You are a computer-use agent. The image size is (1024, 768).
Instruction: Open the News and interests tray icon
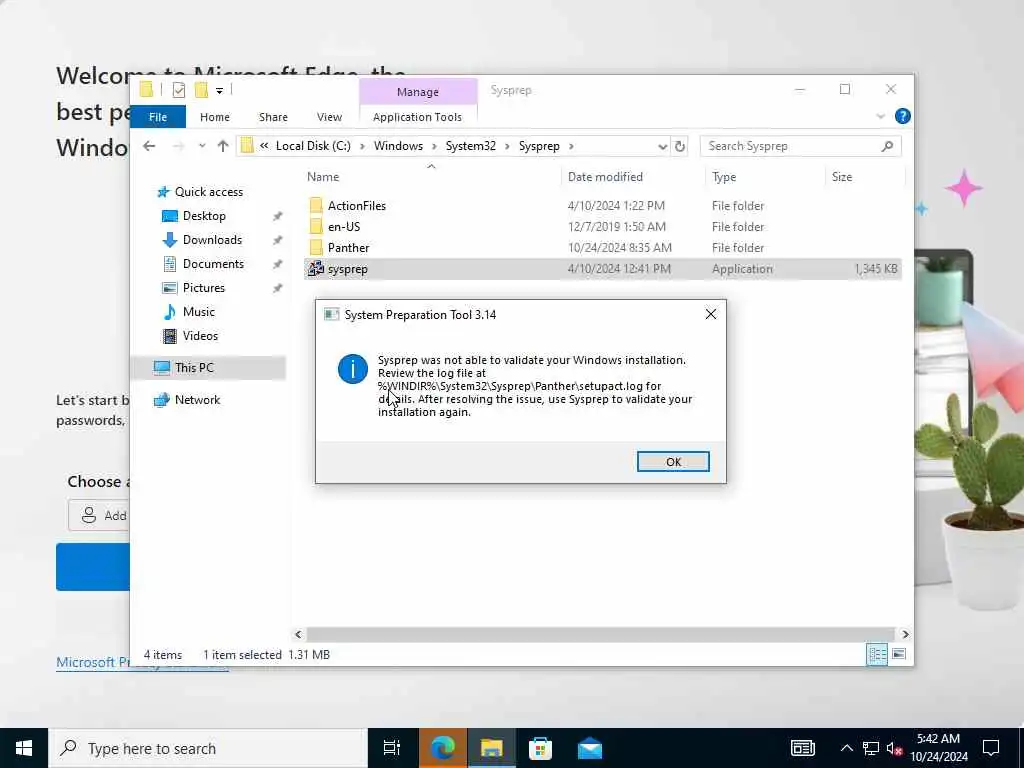pyautogui.click(x=803, y=748)
